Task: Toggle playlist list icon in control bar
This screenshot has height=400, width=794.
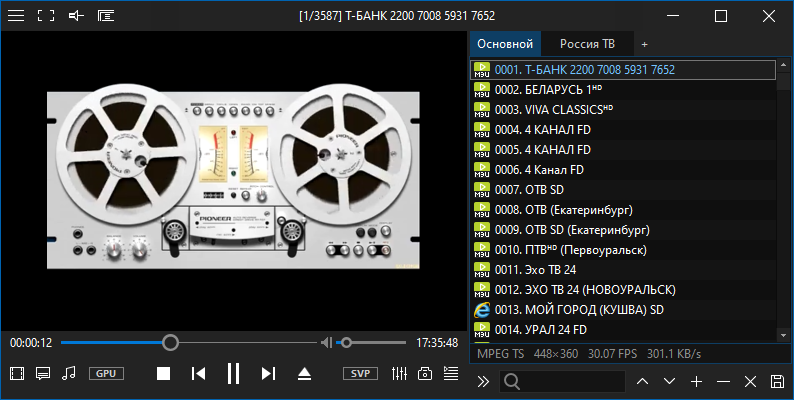Action: tap(451, 374)
